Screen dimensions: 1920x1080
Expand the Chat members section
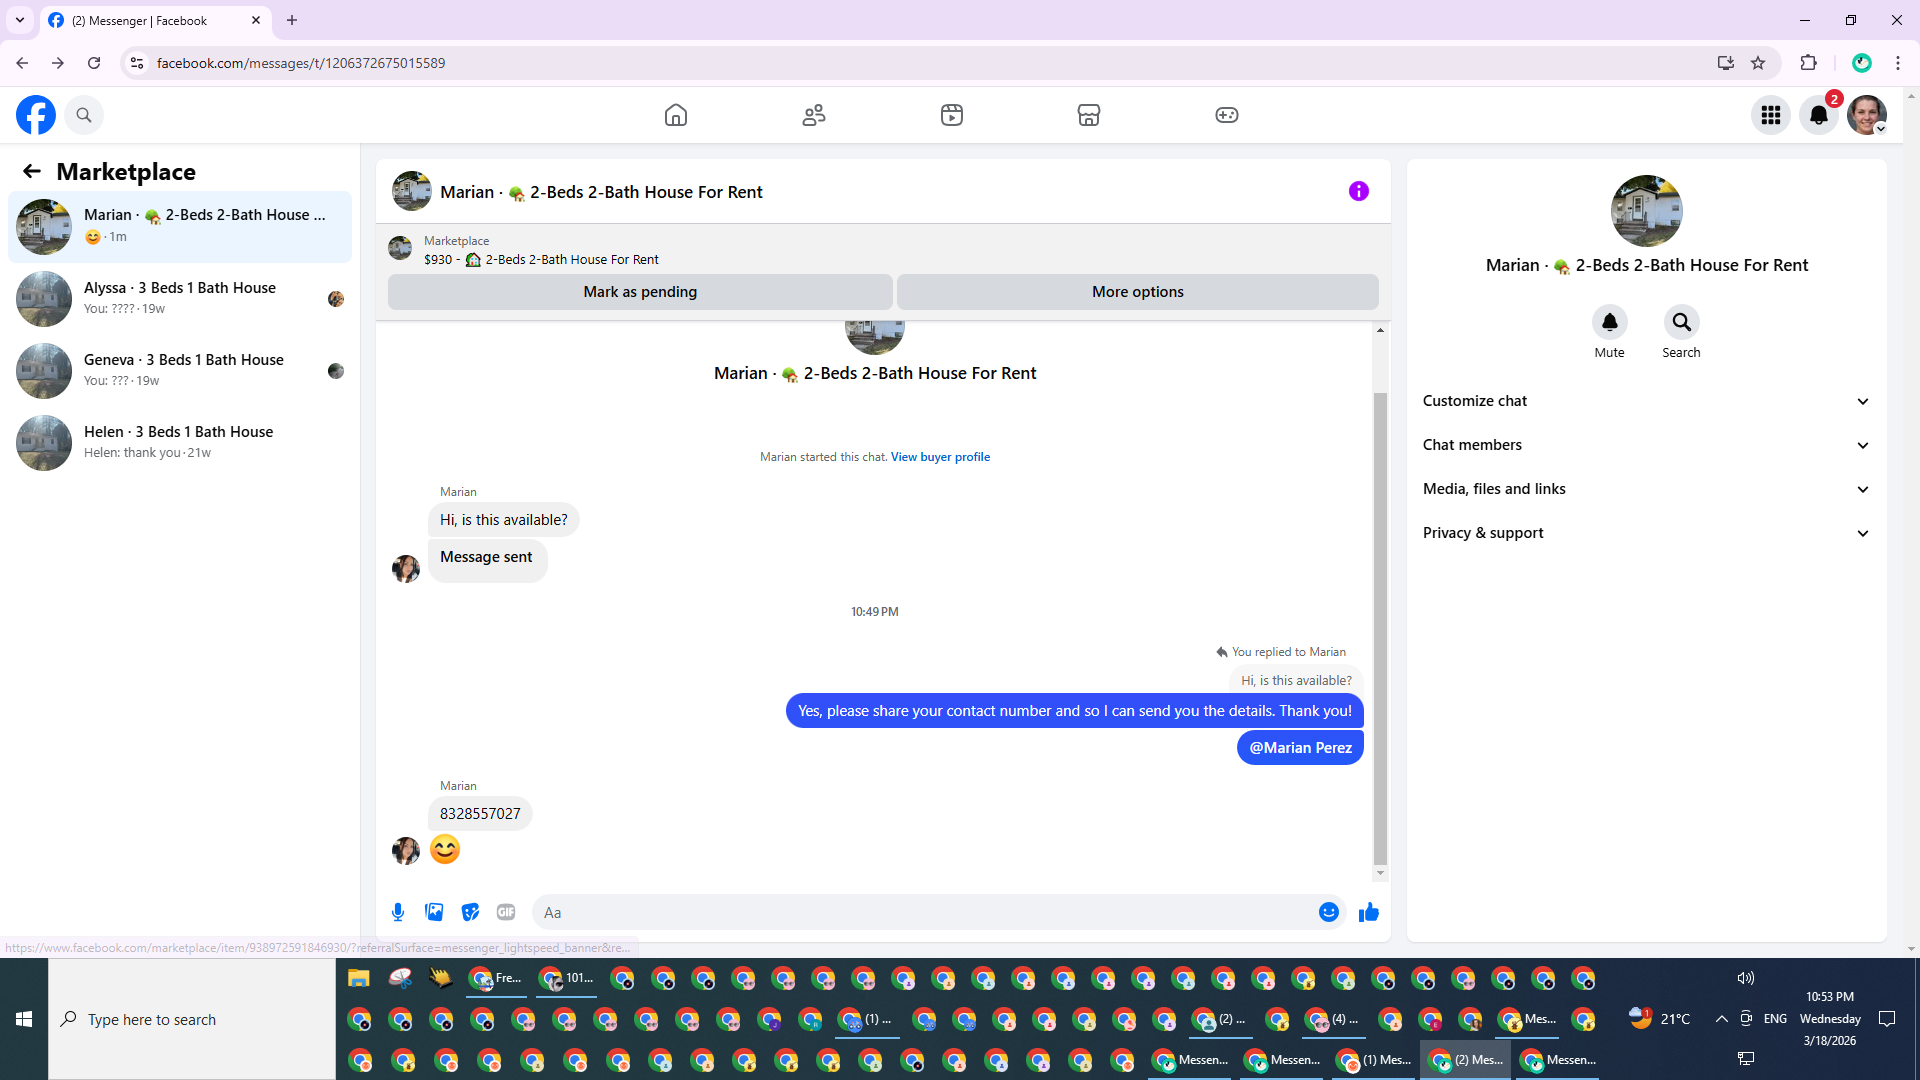[x=1646, y=445]
